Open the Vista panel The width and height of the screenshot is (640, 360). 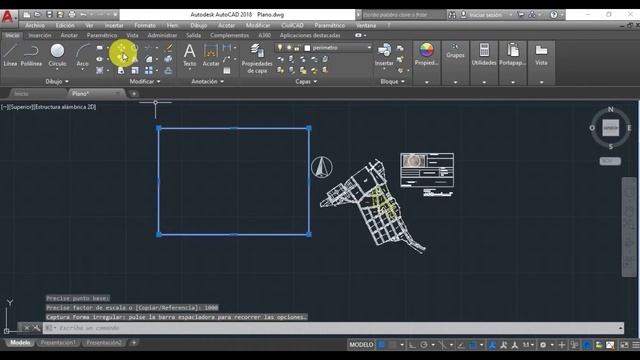(541, 55)
